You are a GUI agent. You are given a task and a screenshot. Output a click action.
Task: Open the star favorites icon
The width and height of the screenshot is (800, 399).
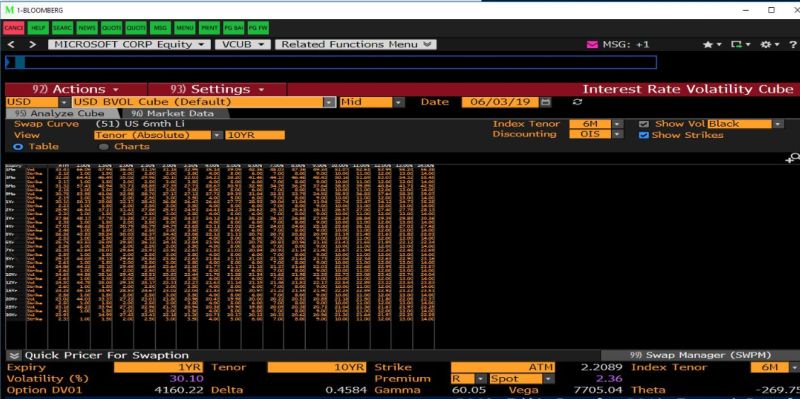tap(708, 45)
